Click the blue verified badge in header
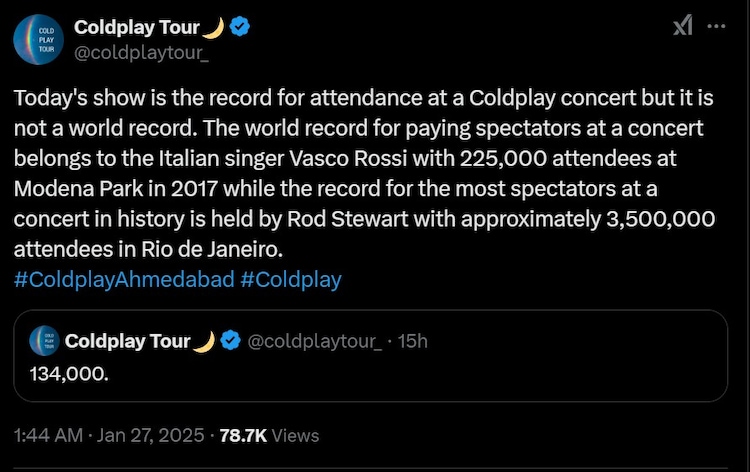 (x=239, y=27)
